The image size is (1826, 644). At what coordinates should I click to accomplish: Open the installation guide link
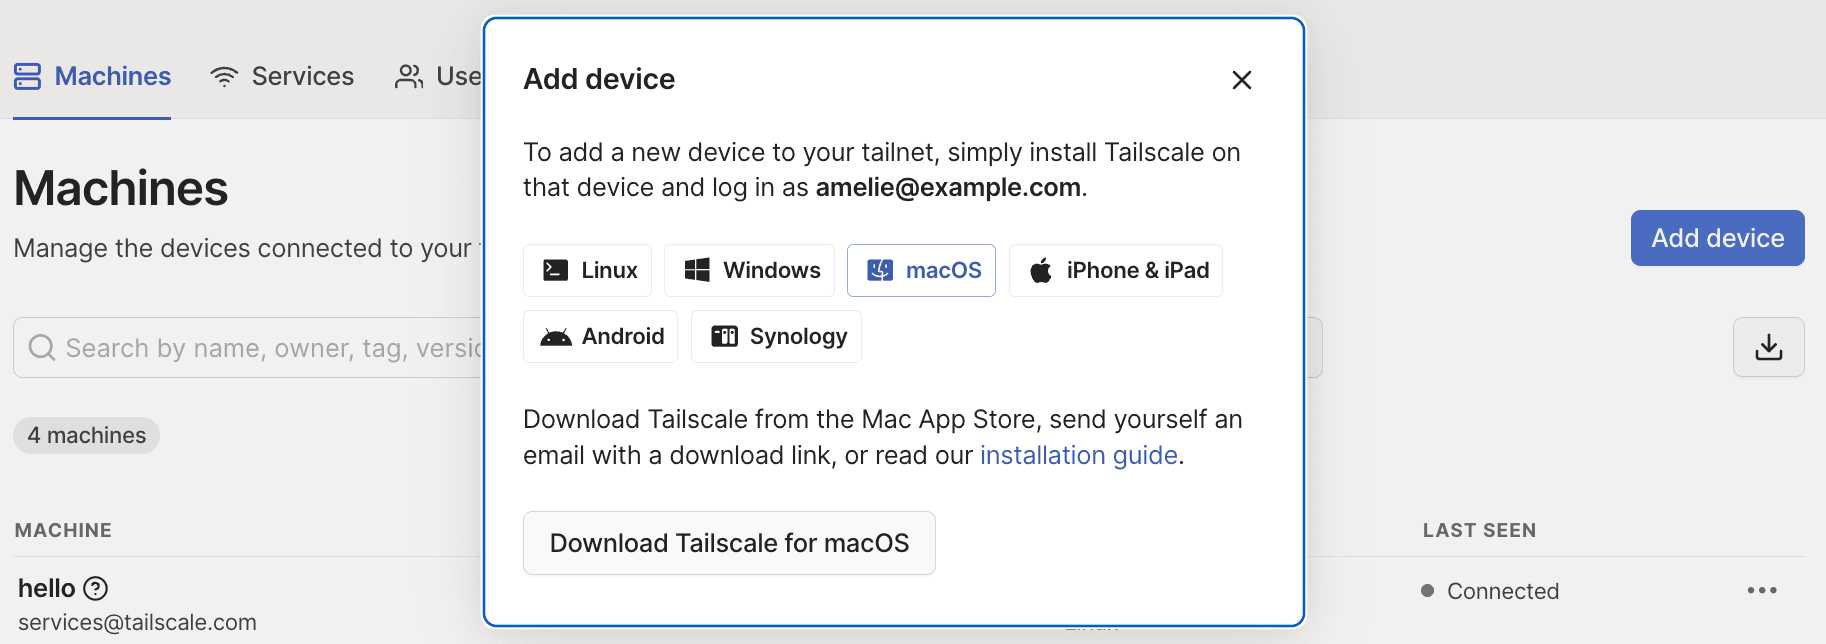(1078, 455)
